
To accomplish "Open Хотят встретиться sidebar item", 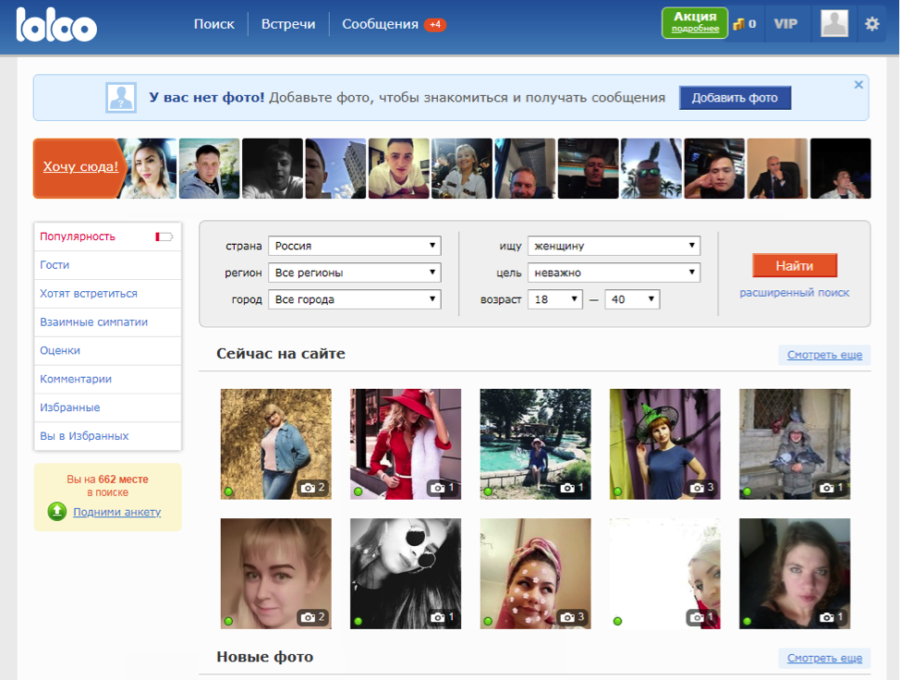I will [108, 293].
